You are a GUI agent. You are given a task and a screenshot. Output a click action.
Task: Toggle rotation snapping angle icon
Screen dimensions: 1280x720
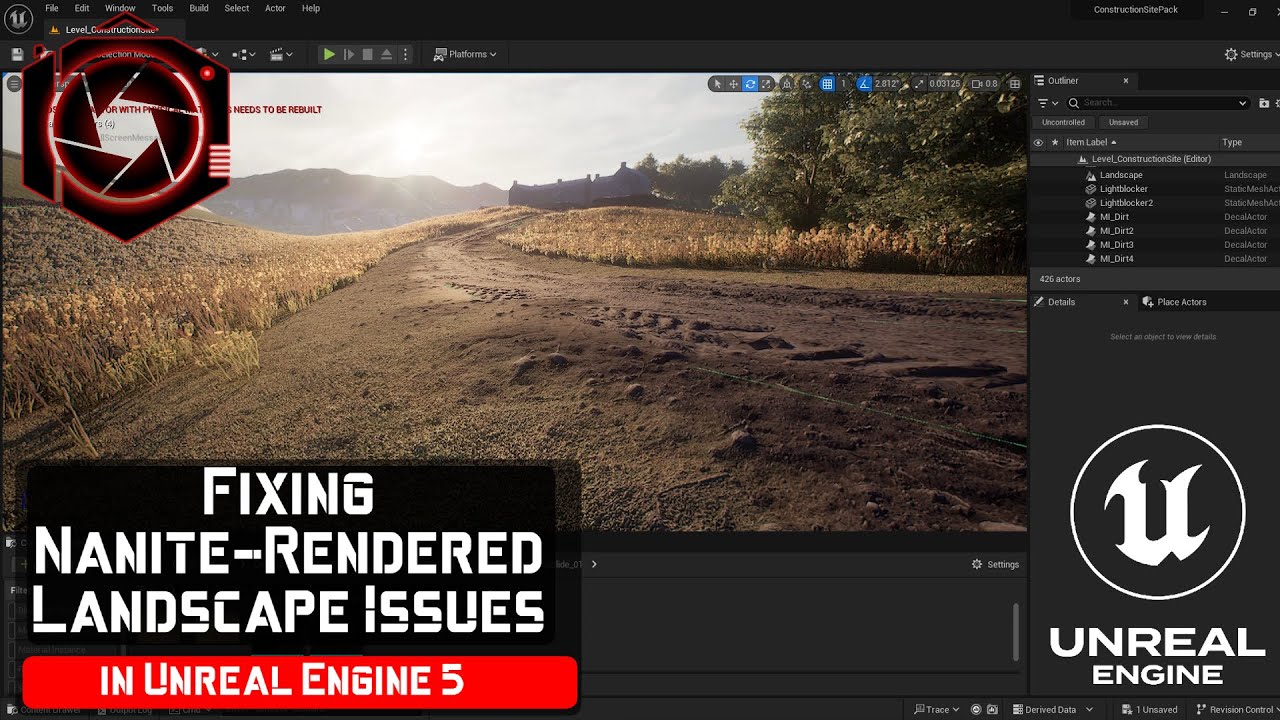pyautogui.click(x=864, y=84)
